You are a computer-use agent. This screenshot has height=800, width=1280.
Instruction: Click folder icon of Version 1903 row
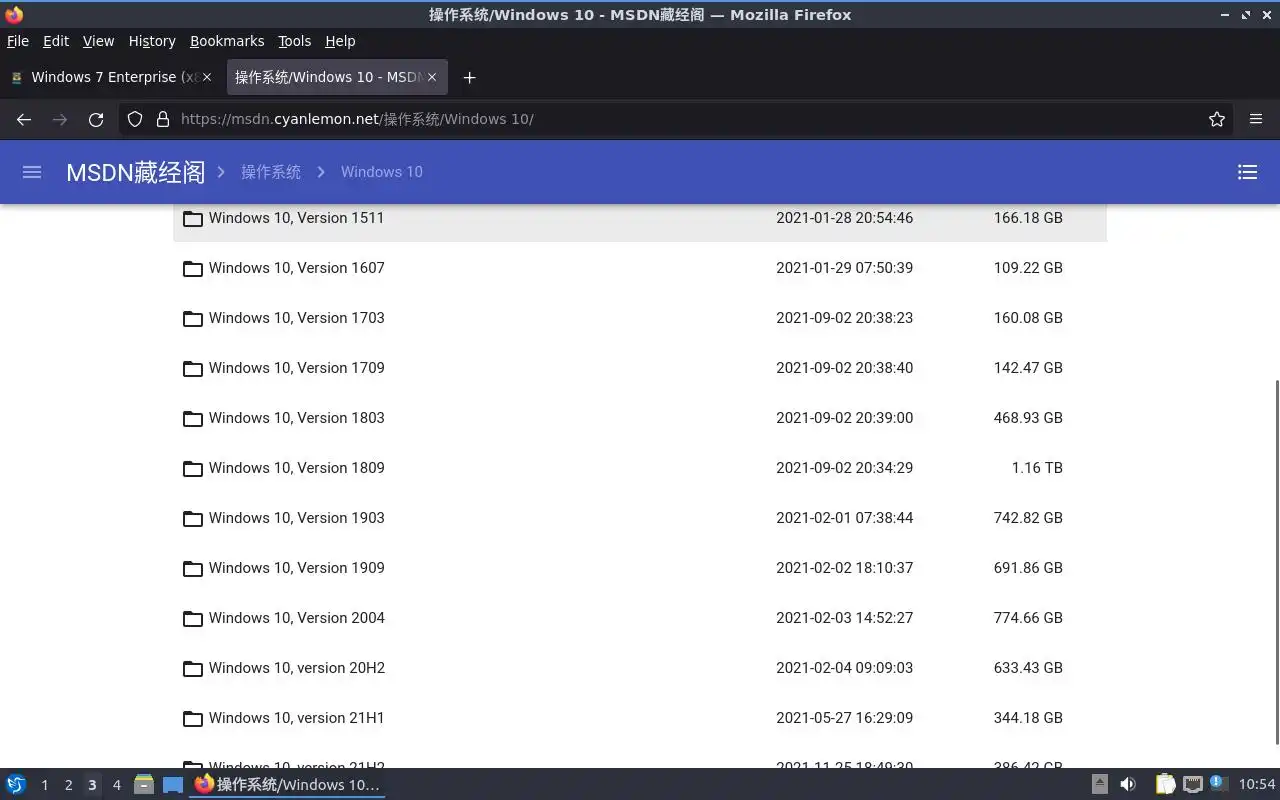[193, 518]
